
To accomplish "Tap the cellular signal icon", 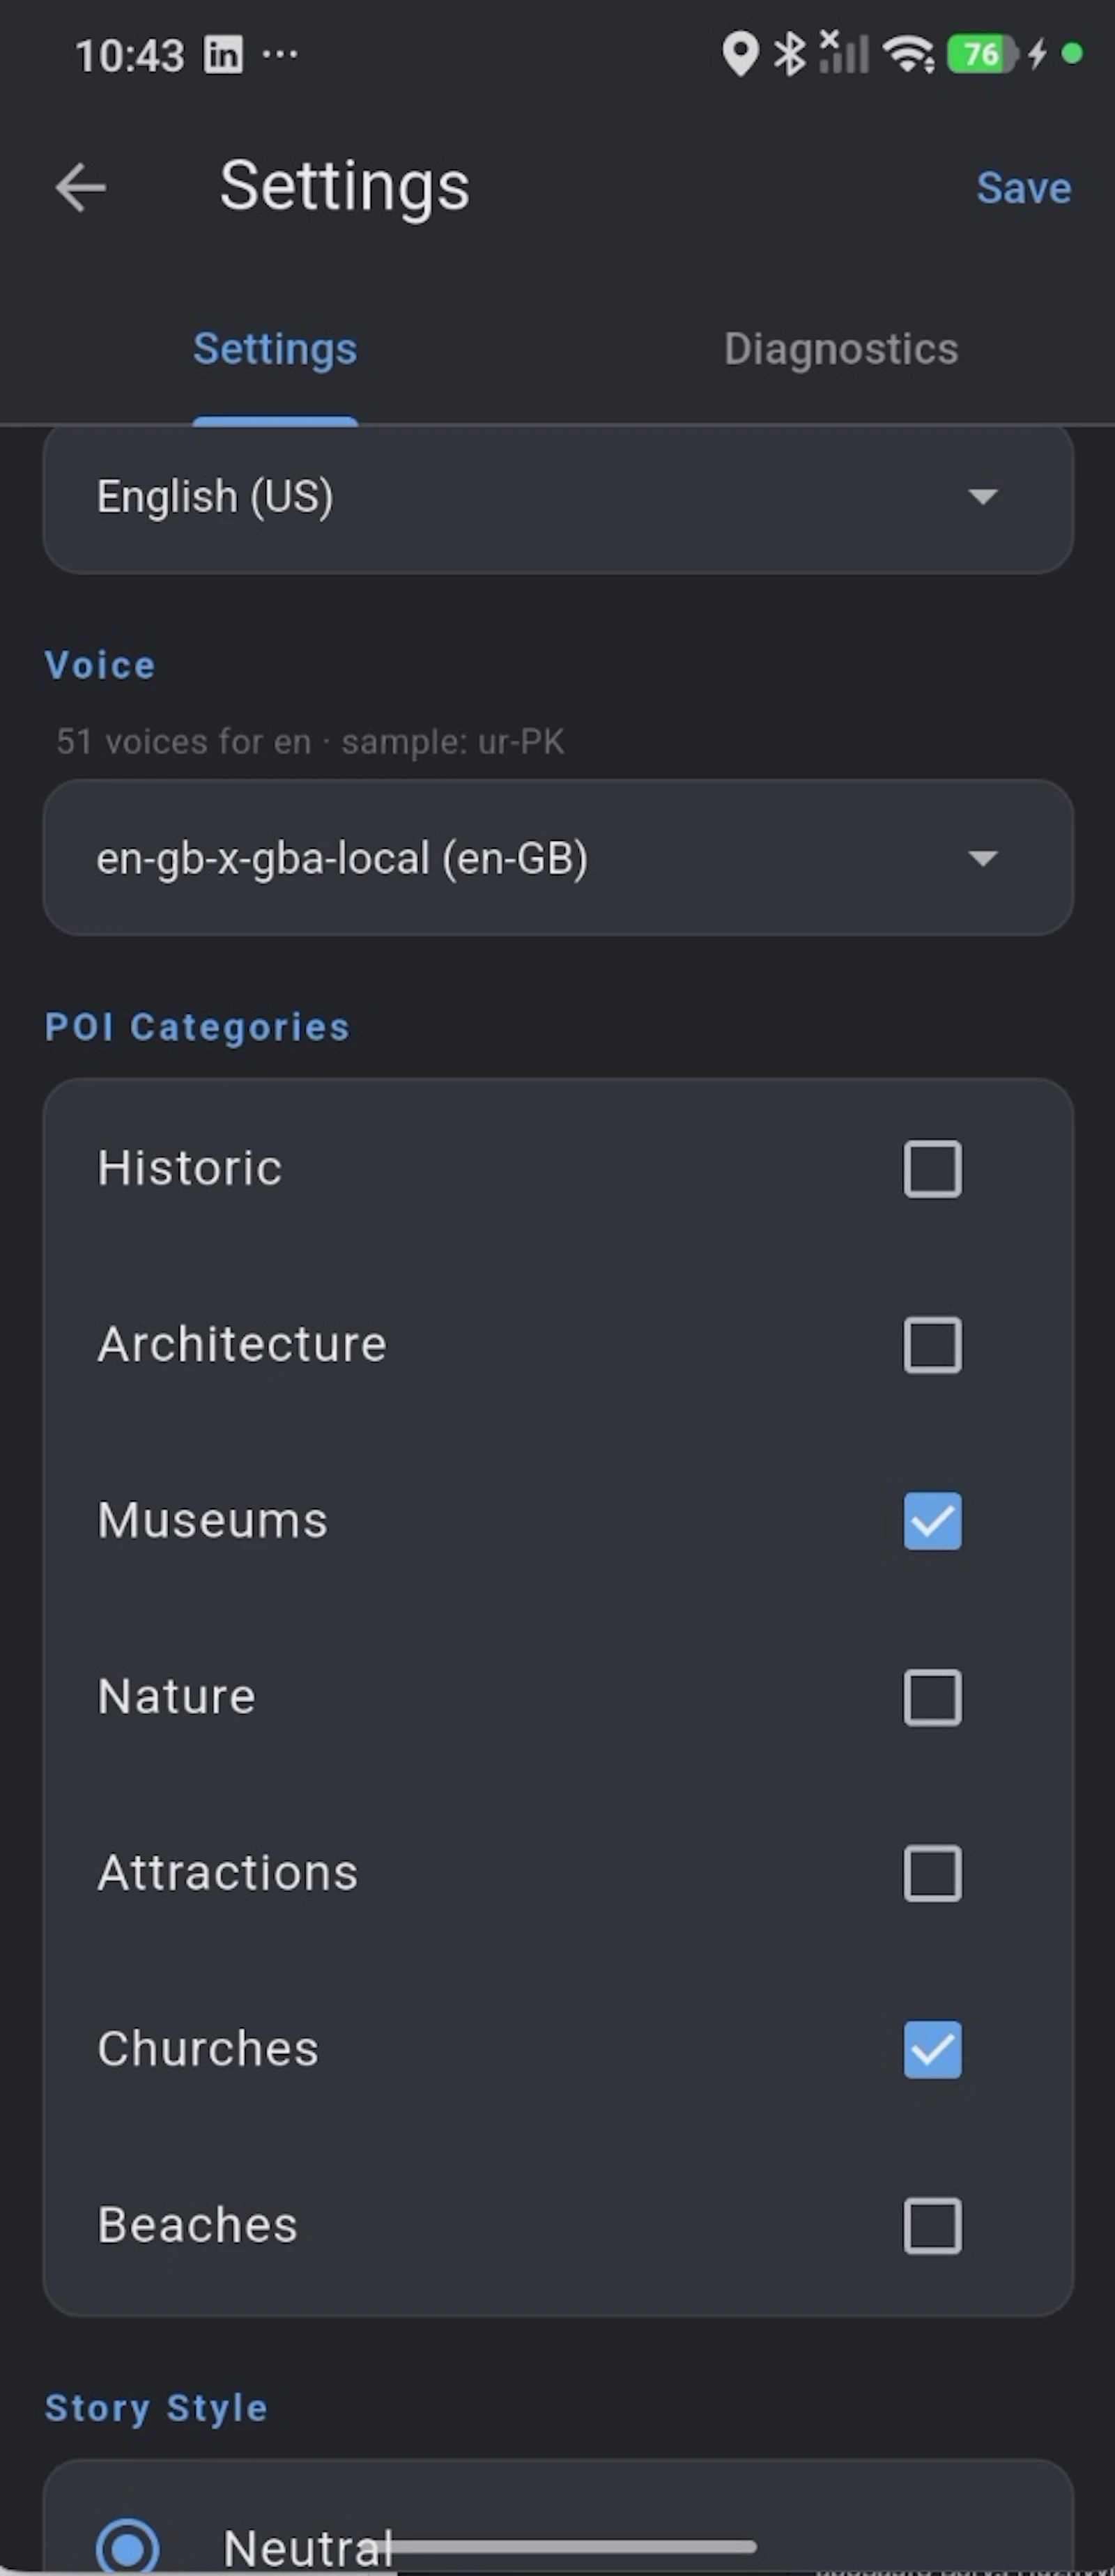I will [x=844, y=52].
